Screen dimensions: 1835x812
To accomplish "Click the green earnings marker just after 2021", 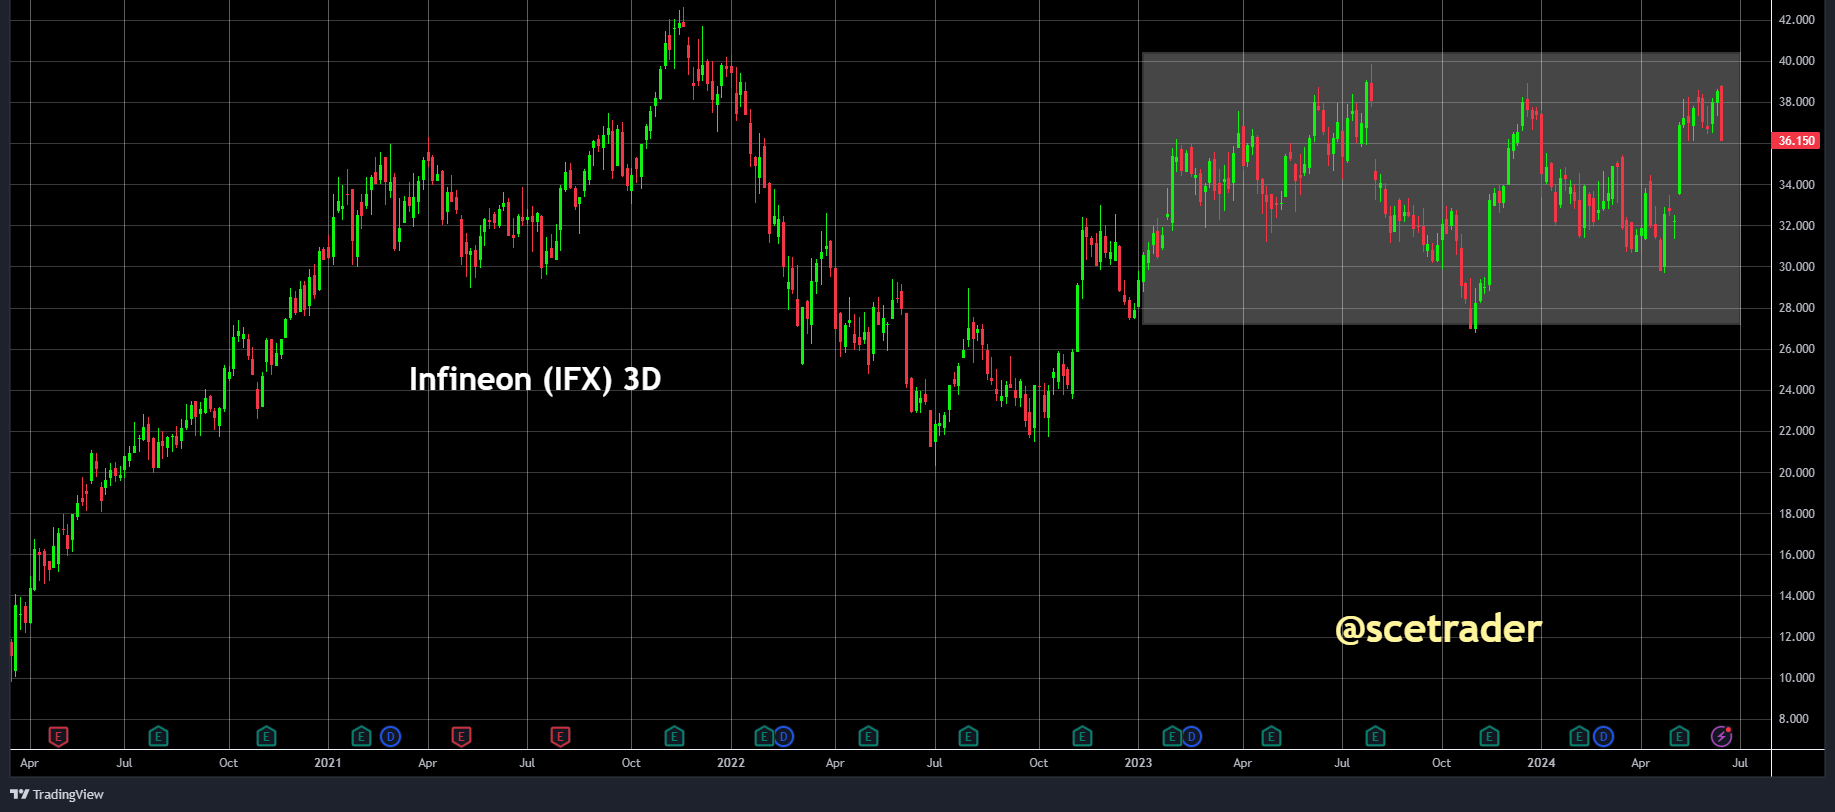I will [362, 737].
